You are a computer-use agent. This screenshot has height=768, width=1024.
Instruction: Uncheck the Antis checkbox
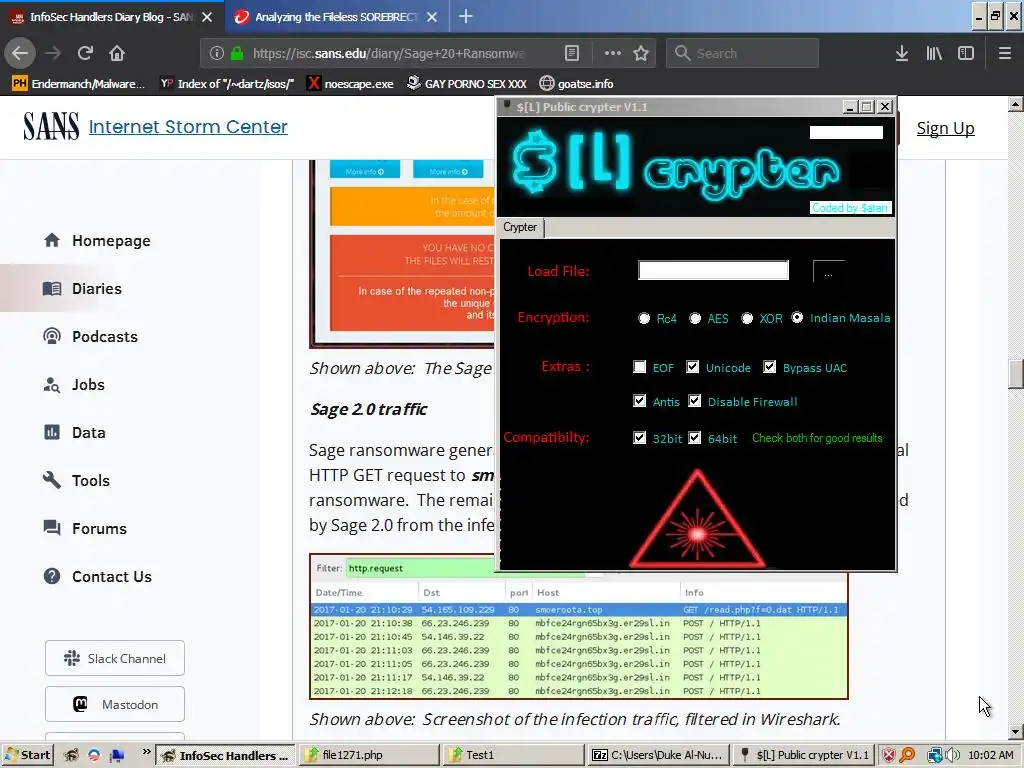tap(640, 401)
